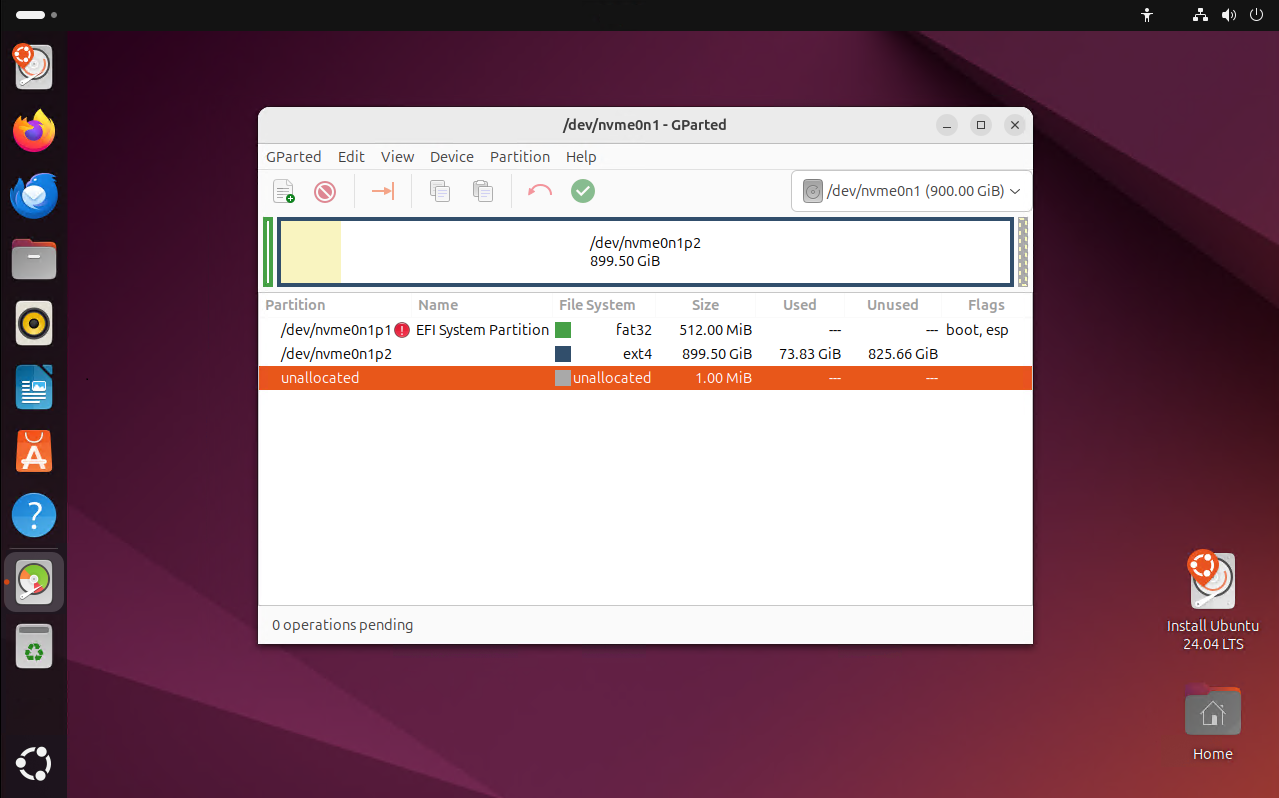Undo the last operation
The image size is (1279, 798).
[x=539, y=191]
